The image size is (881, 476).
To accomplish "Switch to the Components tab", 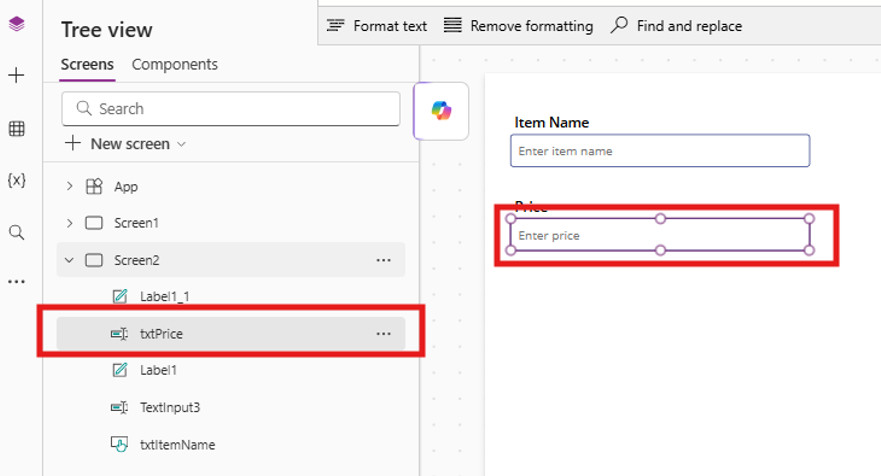I will click(x=175, y=64).
